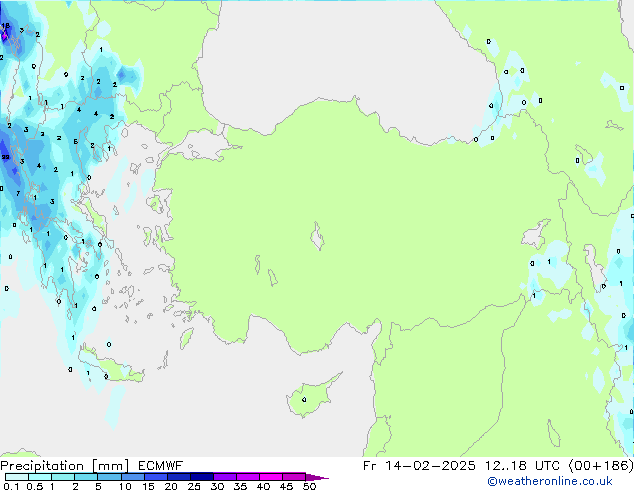Click the precipitation value '18' on the map
Image resolution: width=634 pixels, height=490 pixels.
(5, 26)
